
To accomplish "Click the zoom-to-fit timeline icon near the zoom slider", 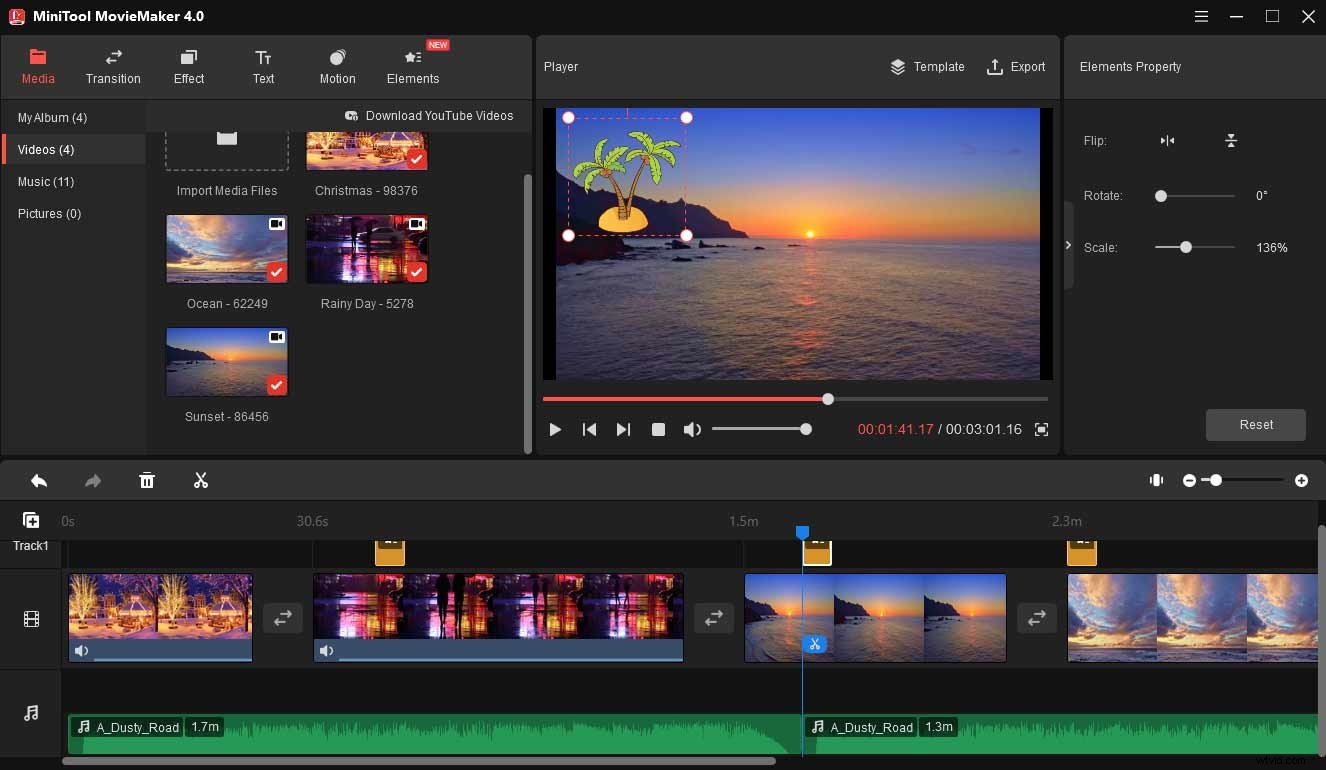I will (x=1156, y=480).
